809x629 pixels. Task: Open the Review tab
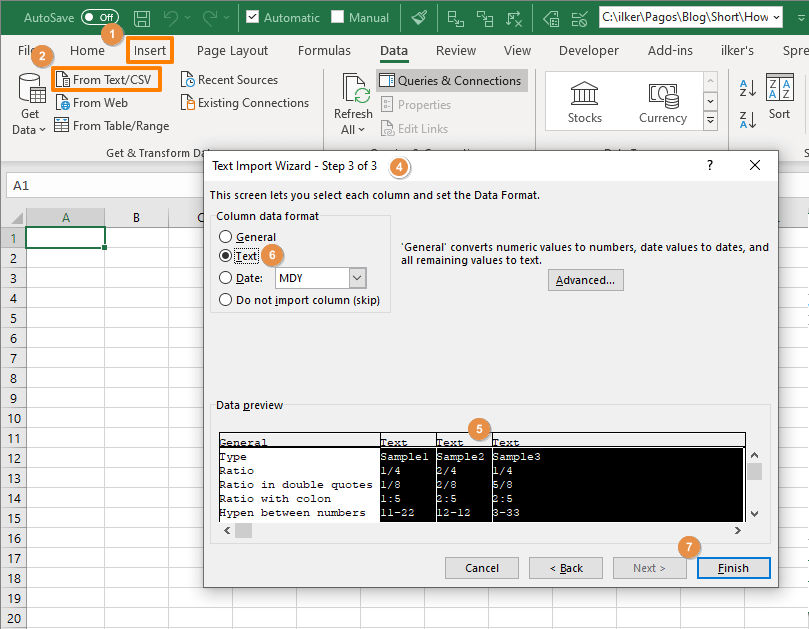455,50
